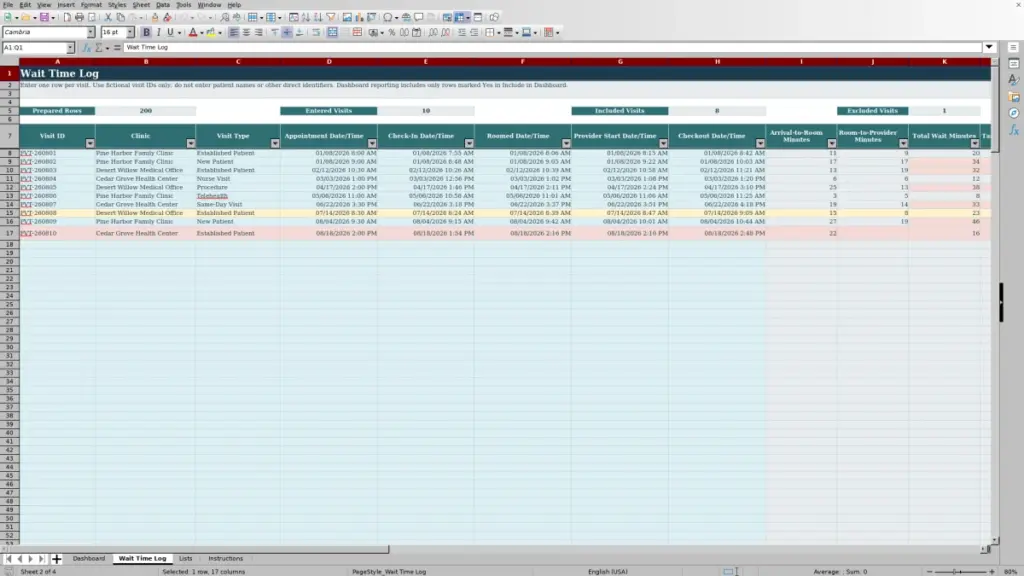This screenshot has height=576, width=1024.
Task: Open the Data menu
Action: pyautogui.click(x=163, y=5)
